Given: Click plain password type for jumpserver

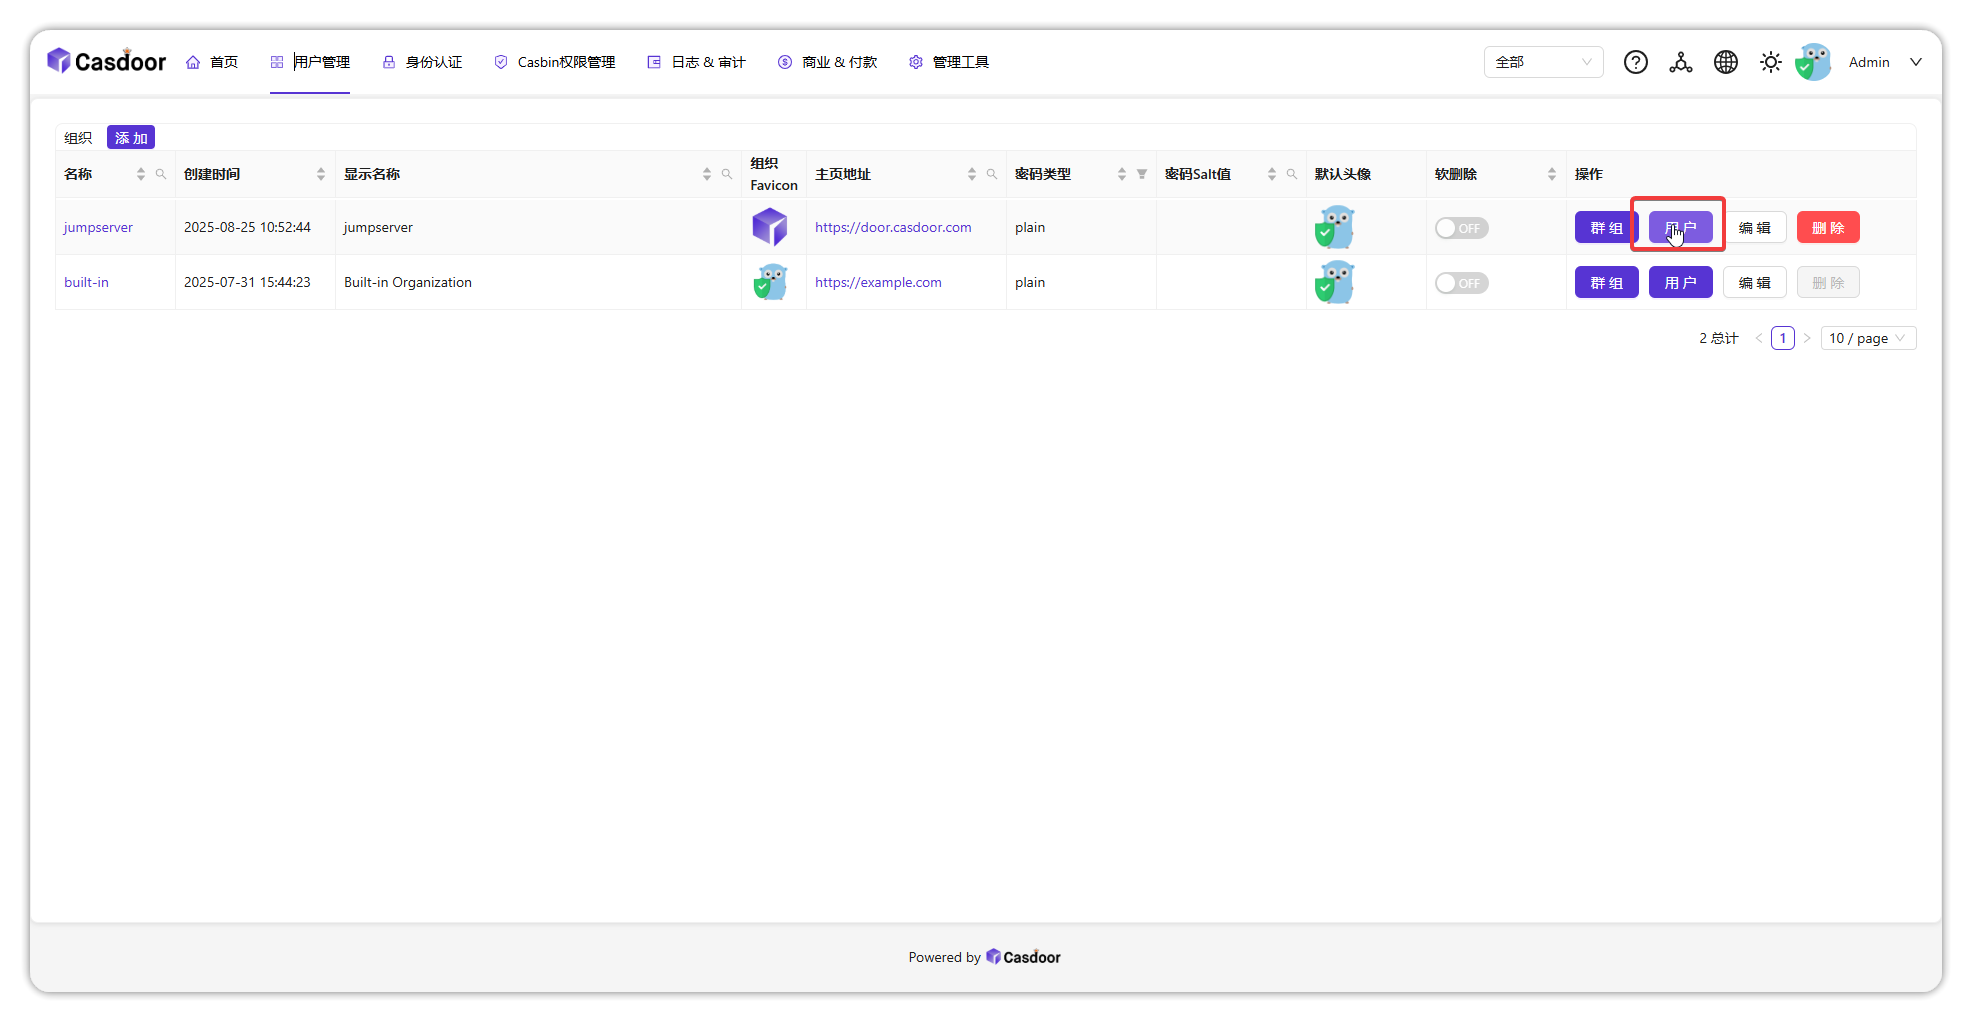Looking at the screenshot, I should click(1030, 227).
